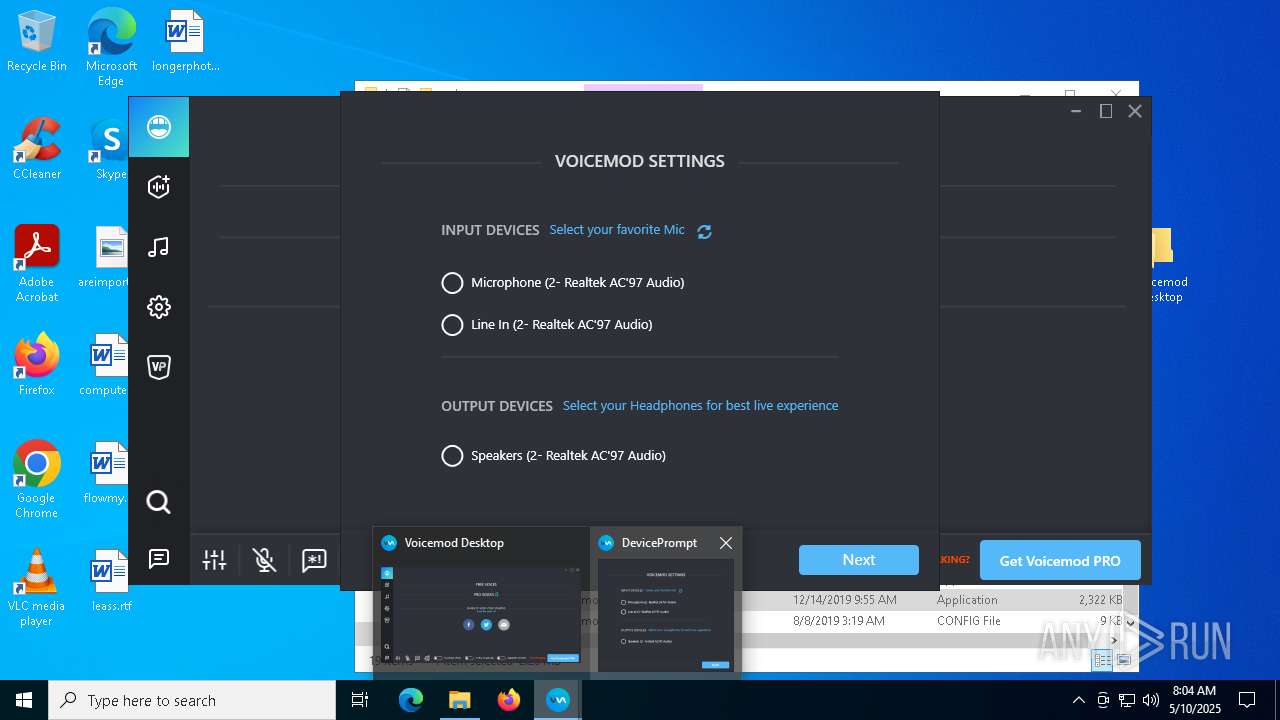
Task: Select Line In (2- Realtek AC'97 Audio)
Action: 547,325
